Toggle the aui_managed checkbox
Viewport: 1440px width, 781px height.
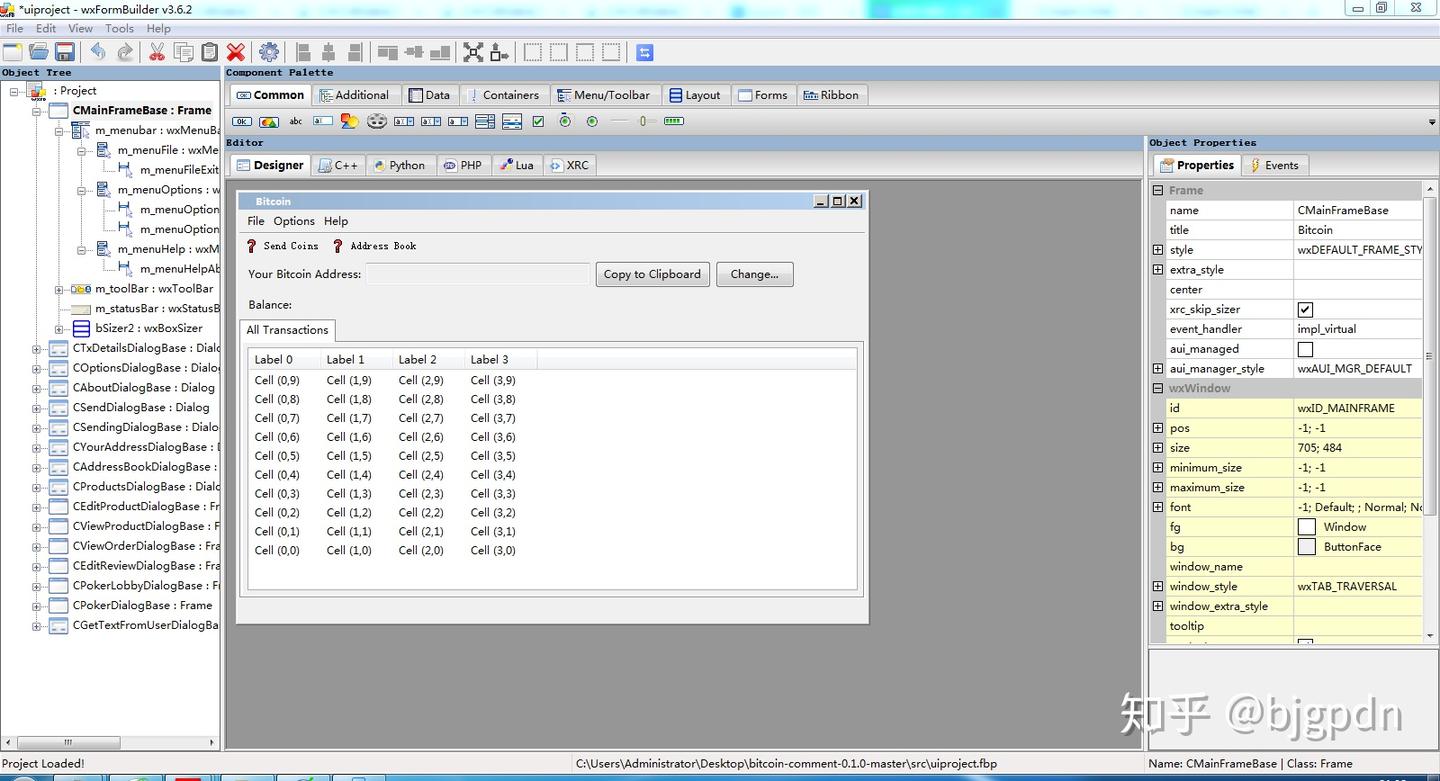pyautogui.click(x=1305, y=349)
